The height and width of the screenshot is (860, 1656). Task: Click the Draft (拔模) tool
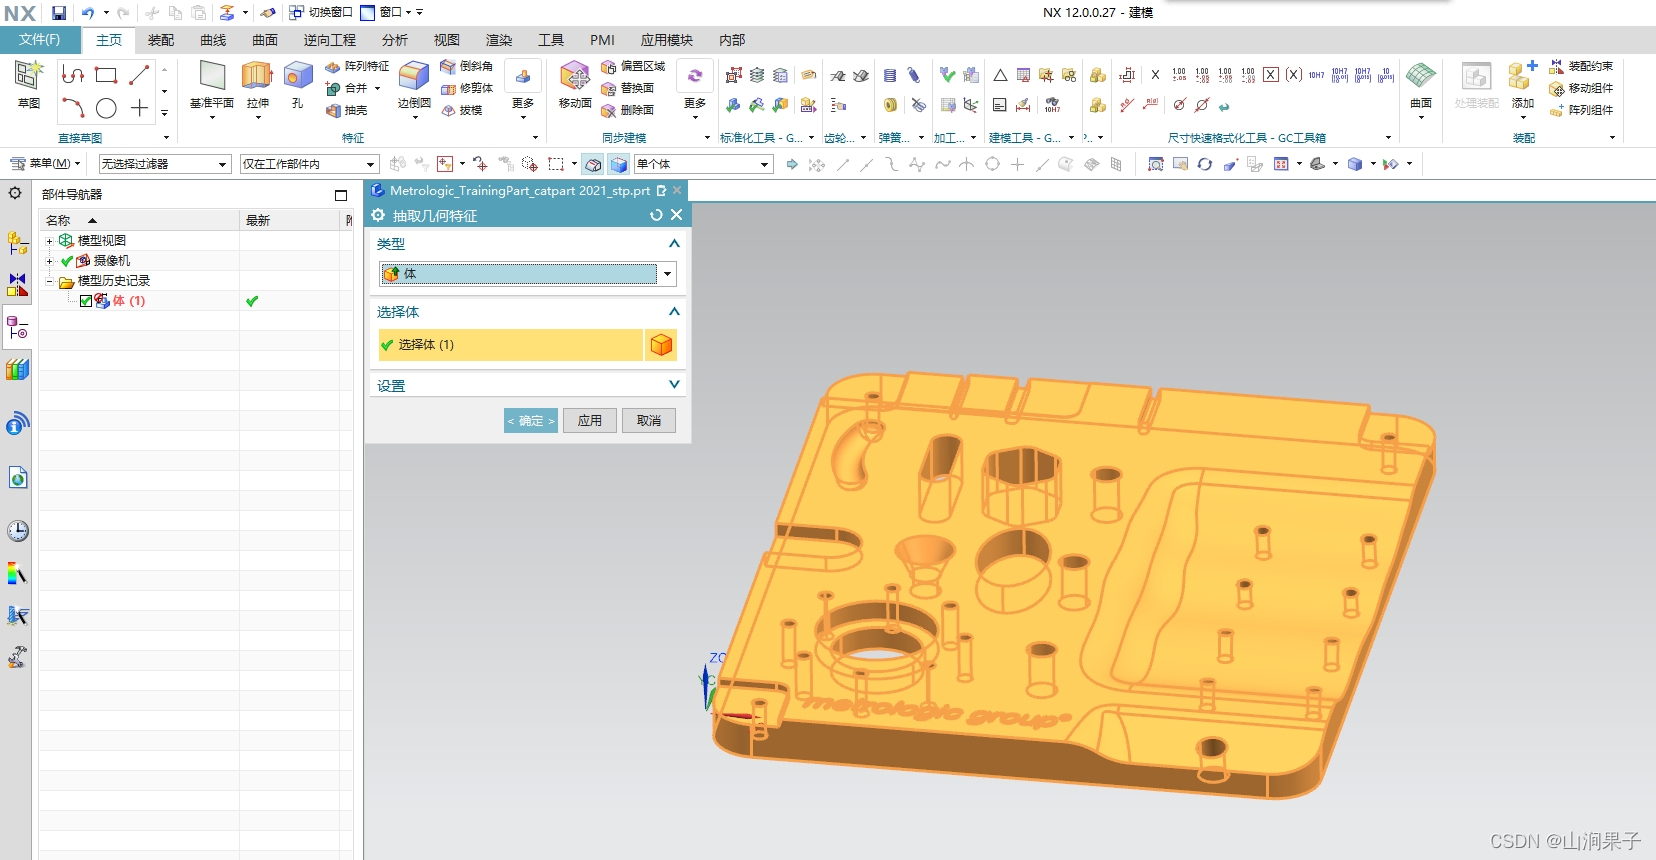click(x=462, y=110)
